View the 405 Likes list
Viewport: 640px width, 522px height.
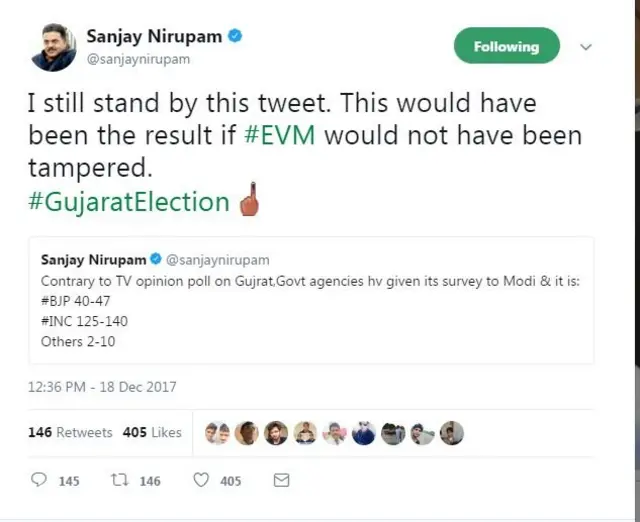[x=152, y=432]
